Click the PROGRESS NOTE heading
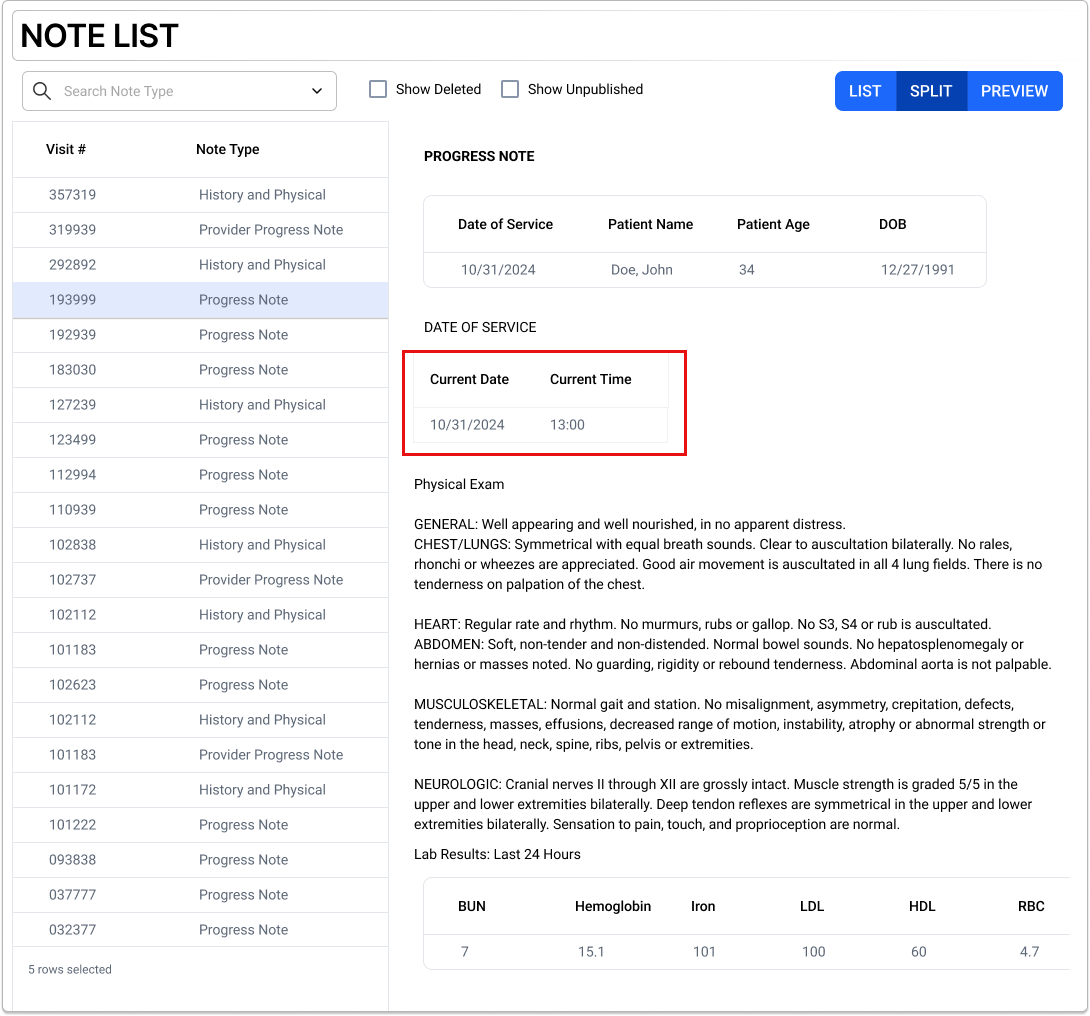Image resolution: width=1090 pixels, height=1016 pixels. 479,156
